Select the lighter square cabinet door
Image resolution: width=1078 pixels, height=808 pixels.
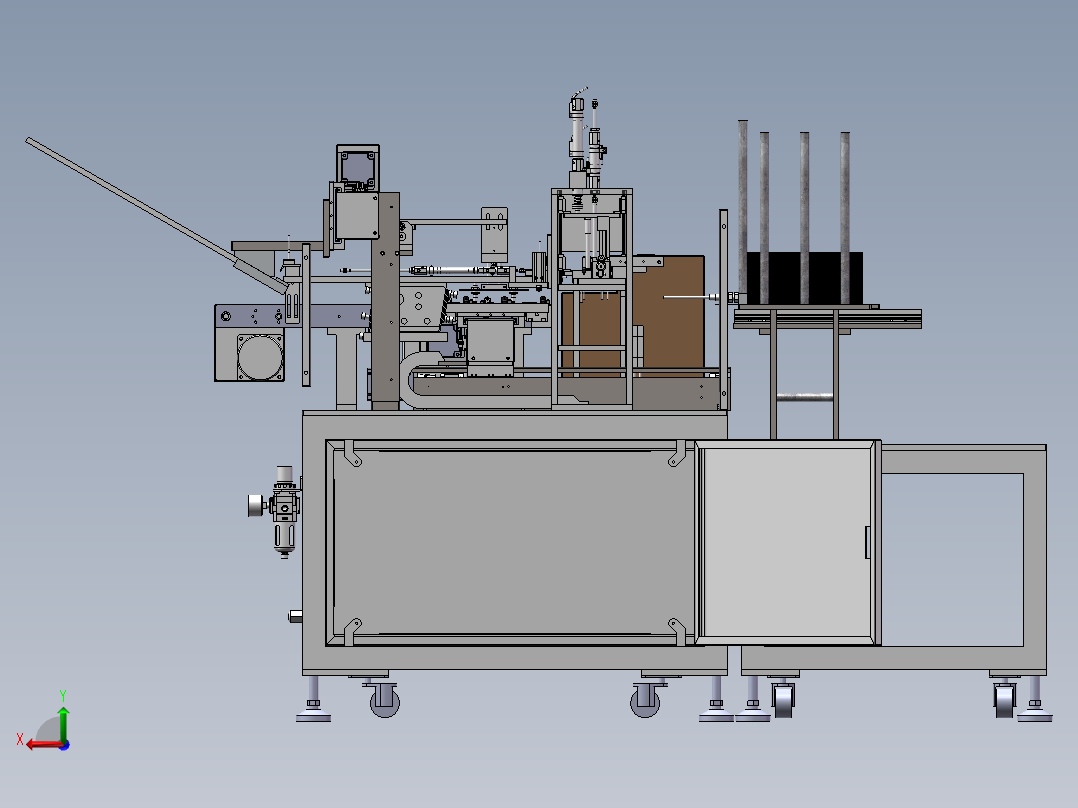click(x=788, y=543)
